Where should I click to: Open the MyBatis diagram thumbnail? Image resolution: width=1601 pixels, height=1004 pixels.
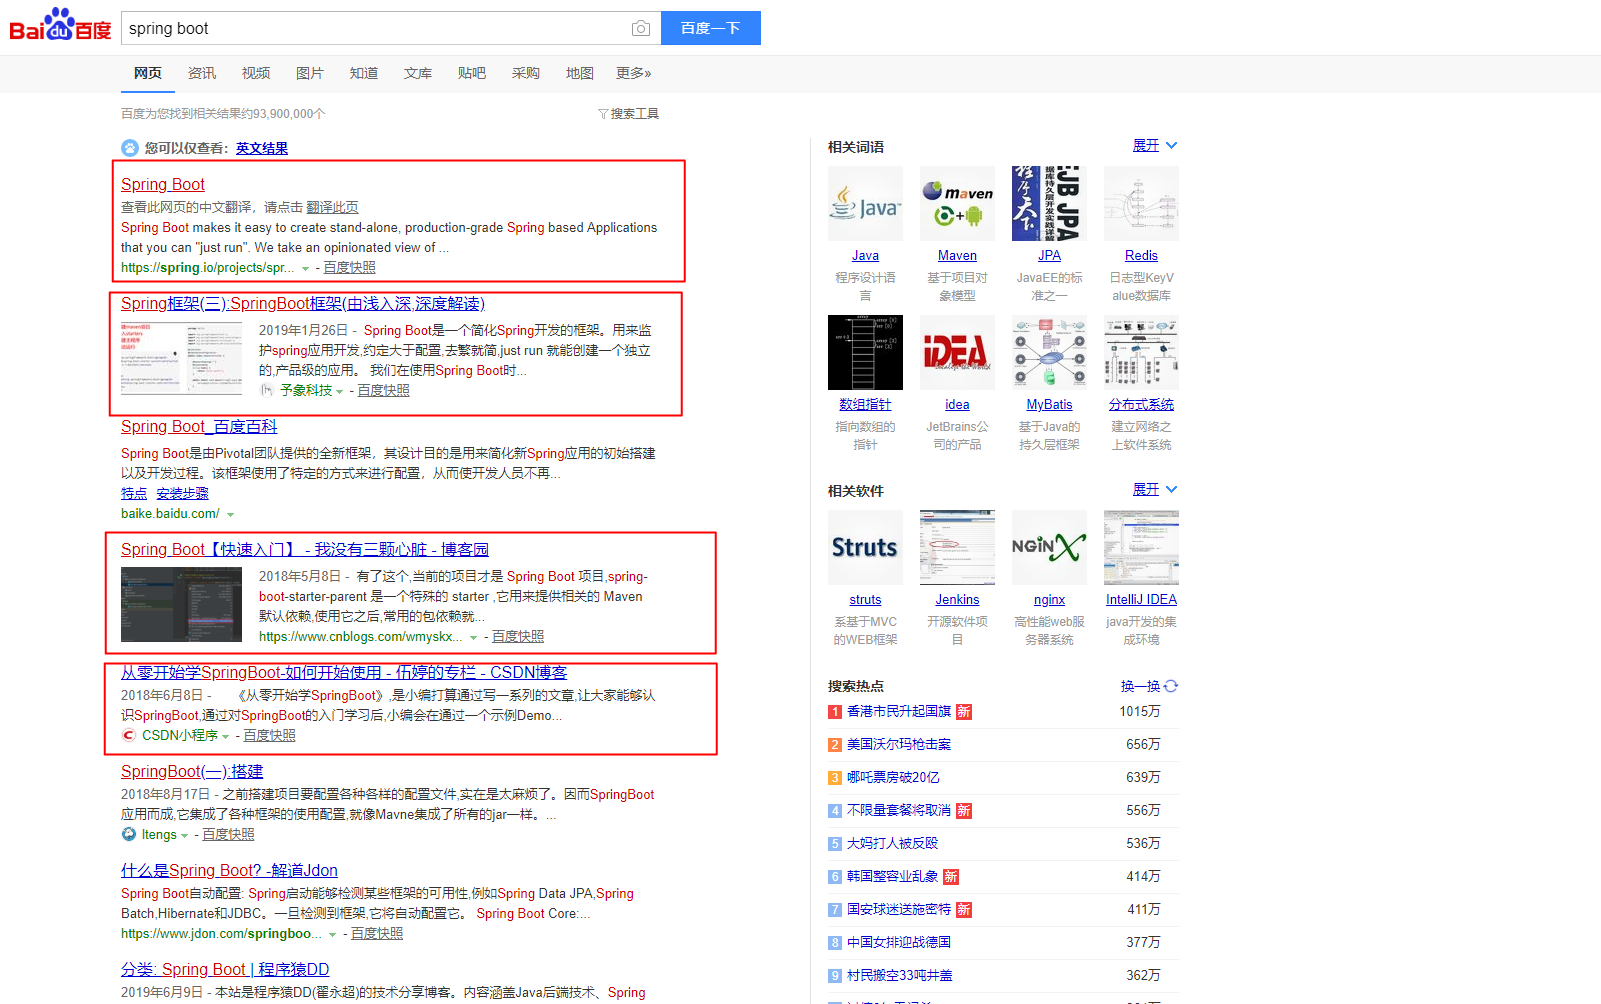point(1049,352)
